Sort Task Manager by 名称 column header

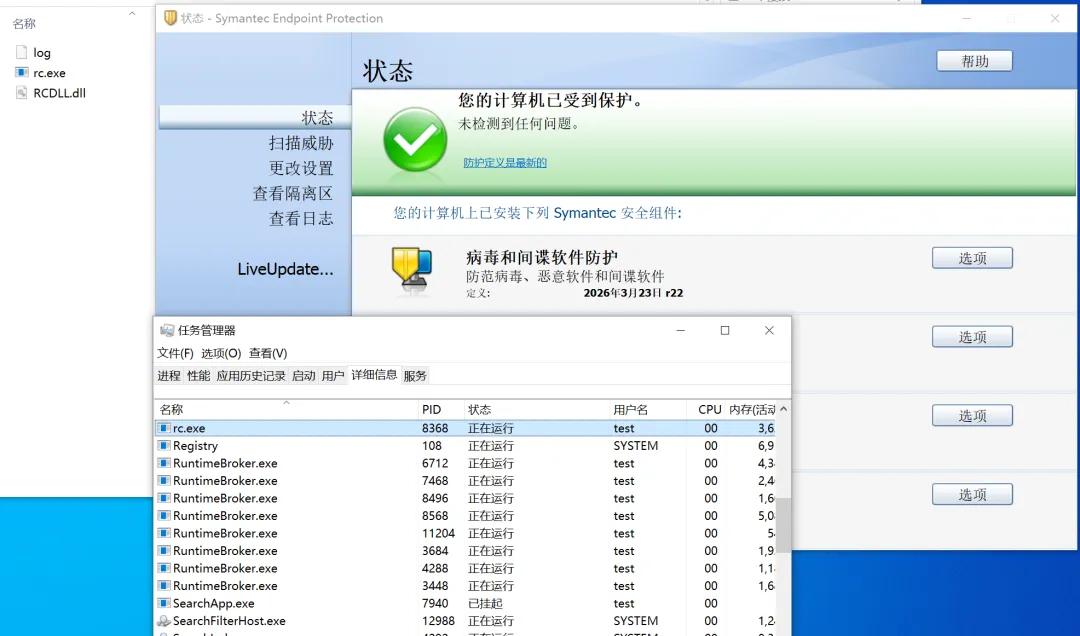point(286,409)
